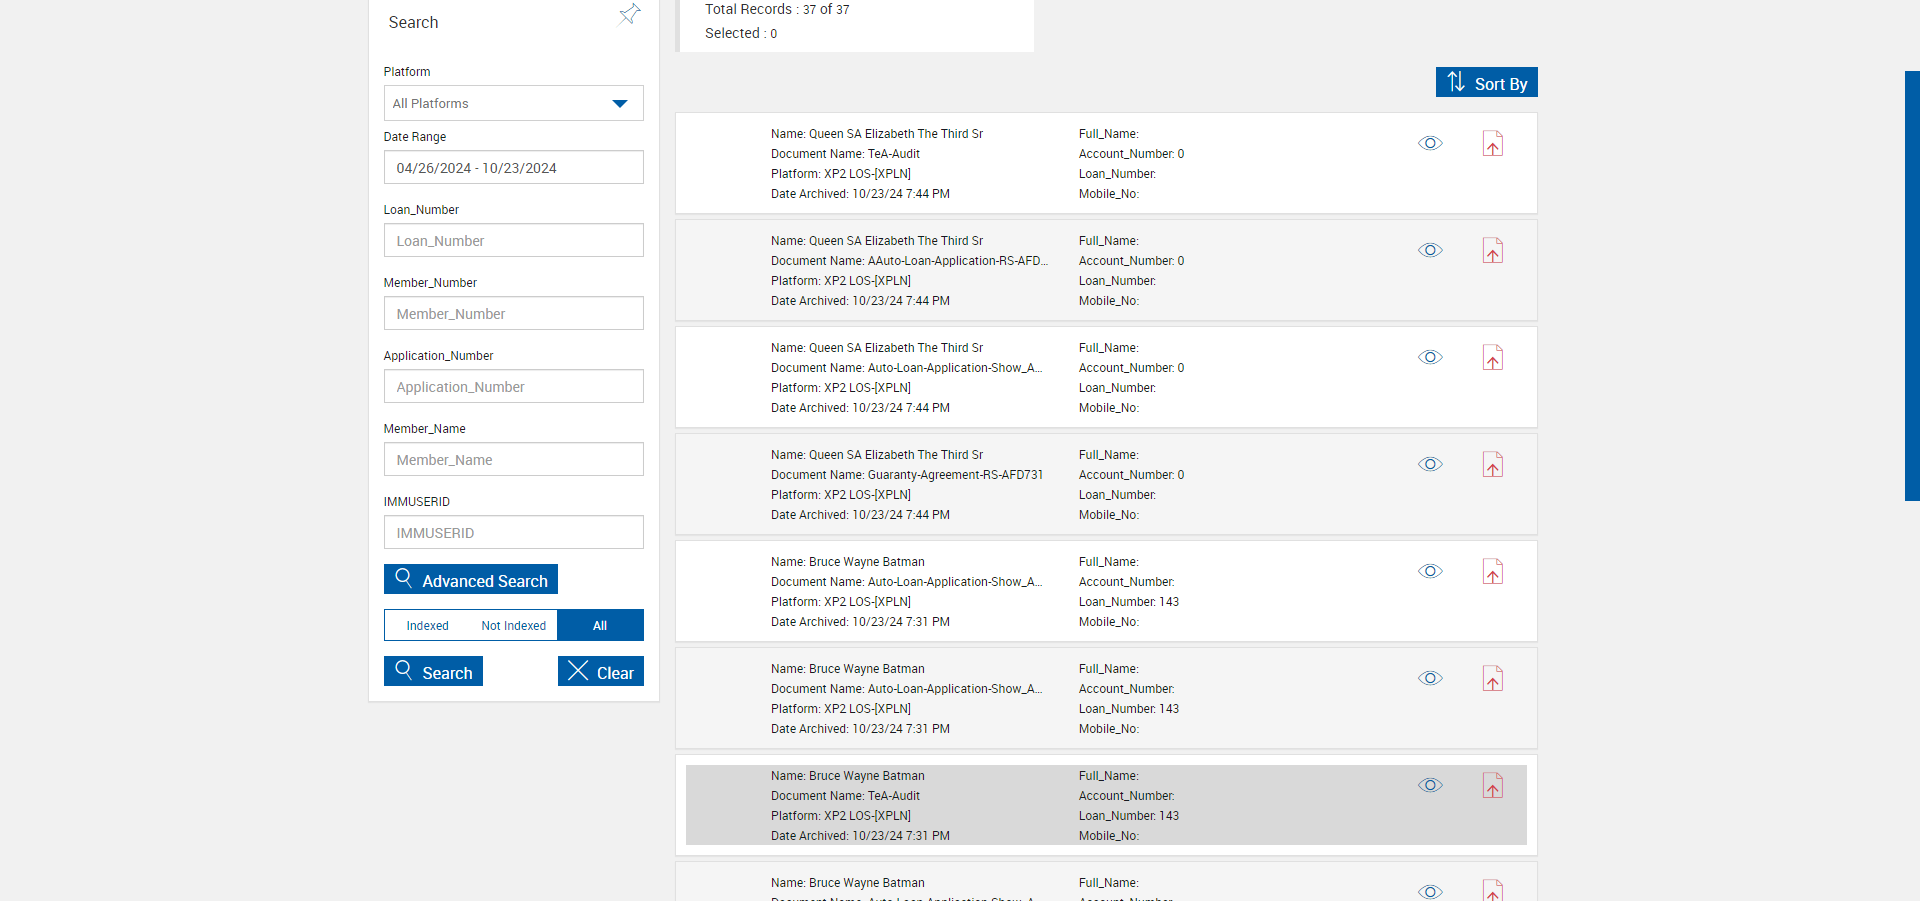Select the Queen Elizabeth TeA-Audit record row

click(1106, 163)
